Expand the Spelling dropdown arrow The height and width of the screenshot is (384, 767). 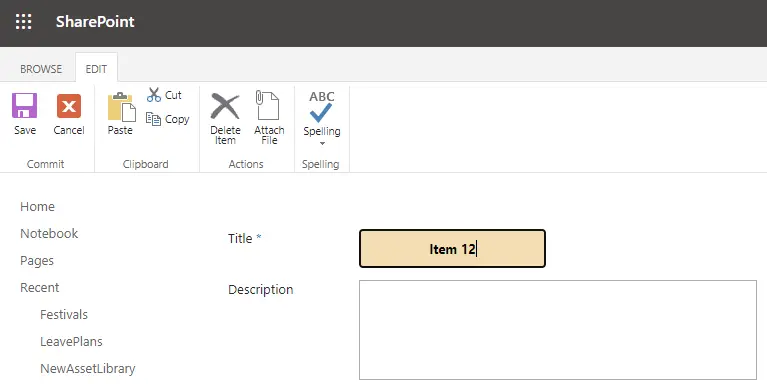point(322,143)
